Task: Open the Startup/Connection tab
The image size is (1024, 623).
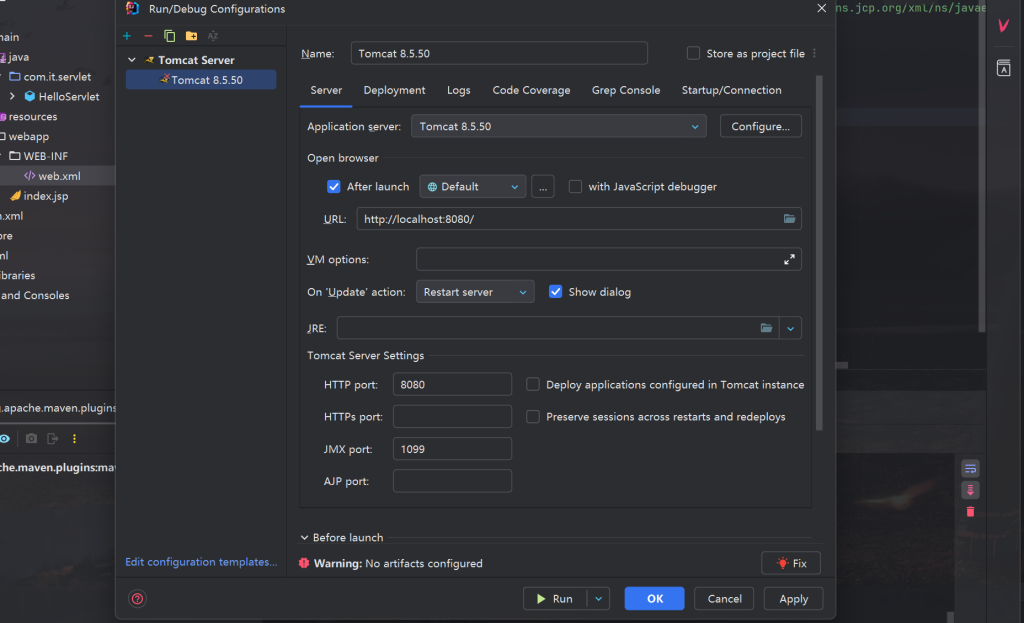Action: (731, 90)
